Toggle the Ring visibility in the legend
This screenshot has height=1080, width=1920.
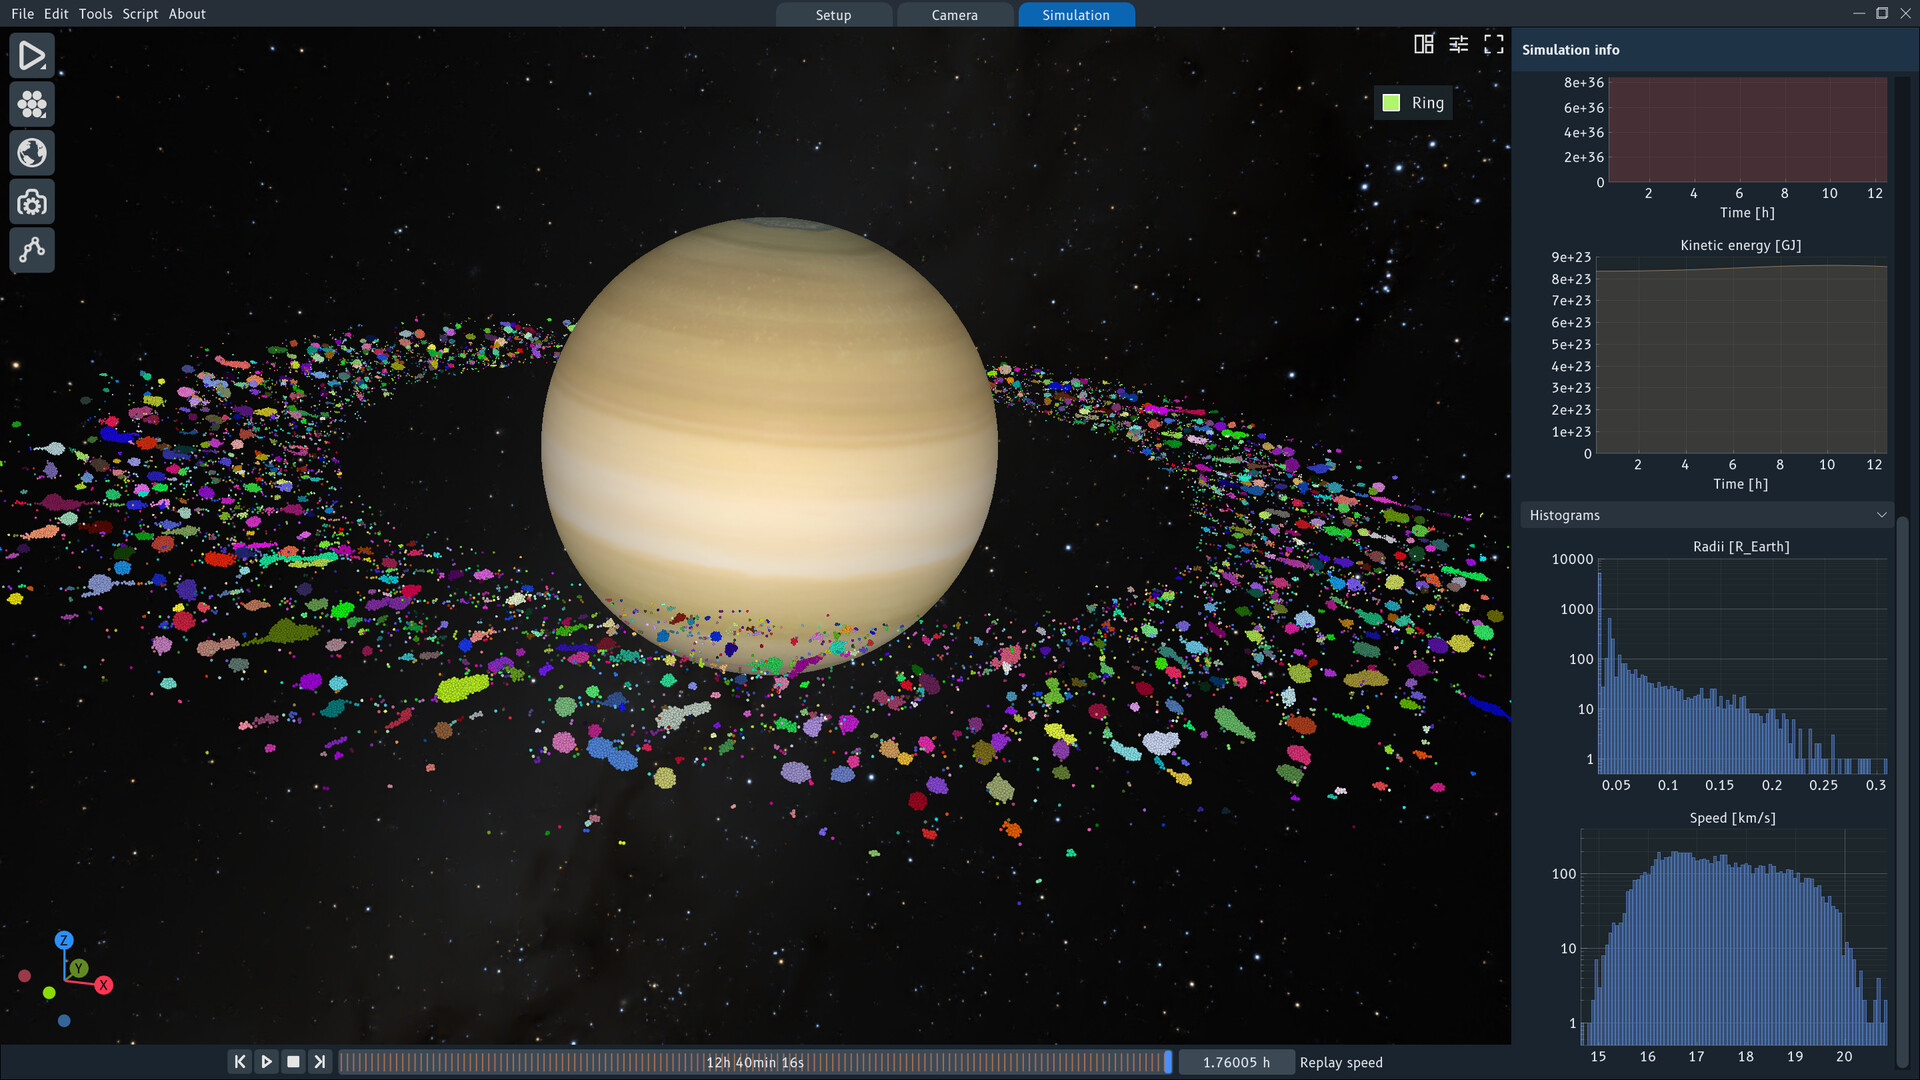(1427, 102)
